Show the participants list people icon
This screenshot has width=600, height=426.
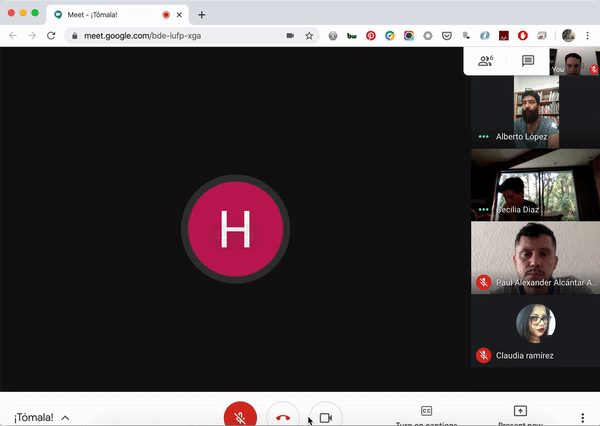tap(486, 60)
